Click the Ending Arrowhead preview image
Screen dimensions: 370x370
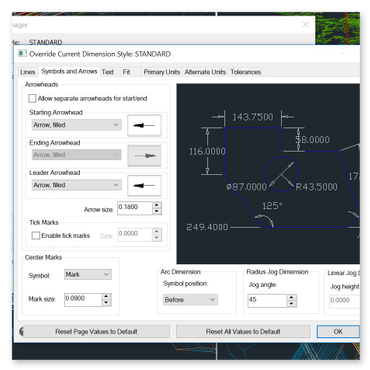tap(144, 155)
